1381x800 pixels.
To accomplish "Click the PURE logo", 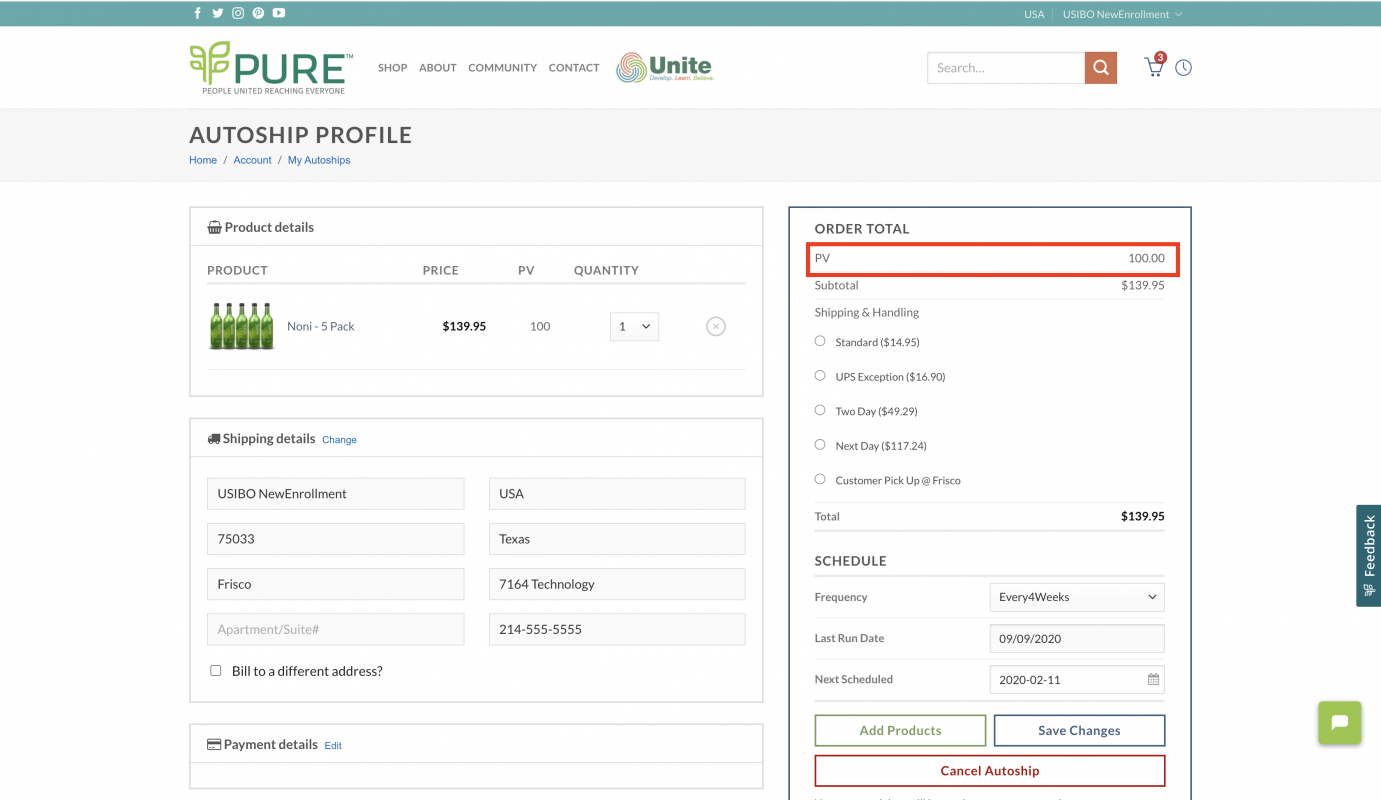I will pyautogui.click(x=271, y=68).
